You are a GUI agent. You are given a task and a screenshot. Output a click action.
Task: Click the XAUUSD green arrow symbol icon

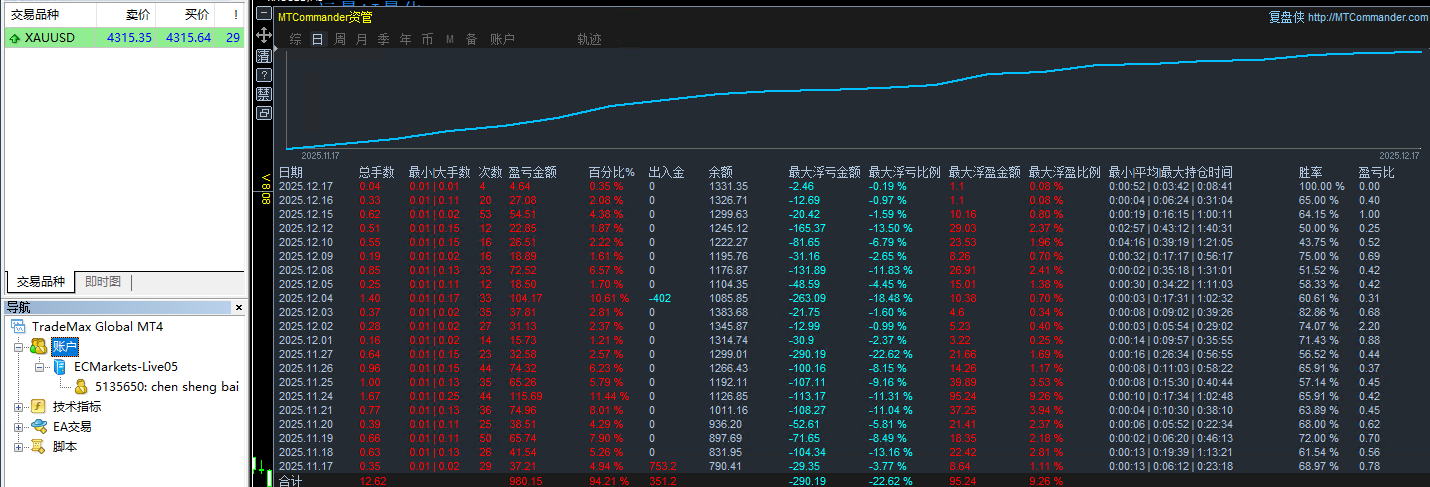[14, 38]
